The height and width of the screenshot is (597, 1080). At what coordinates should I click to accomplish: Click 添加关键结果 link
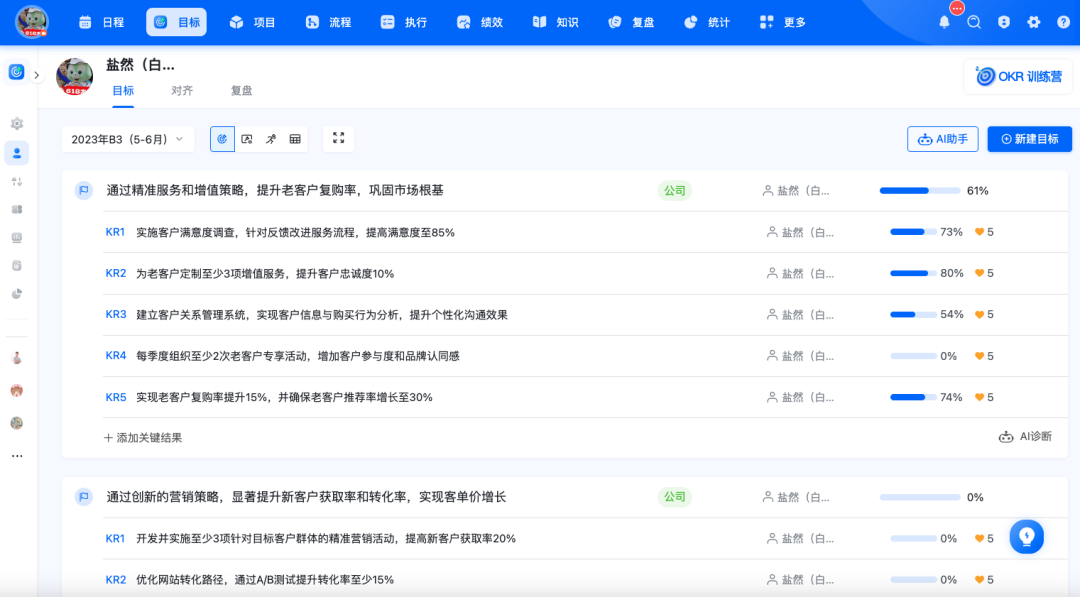143,438
